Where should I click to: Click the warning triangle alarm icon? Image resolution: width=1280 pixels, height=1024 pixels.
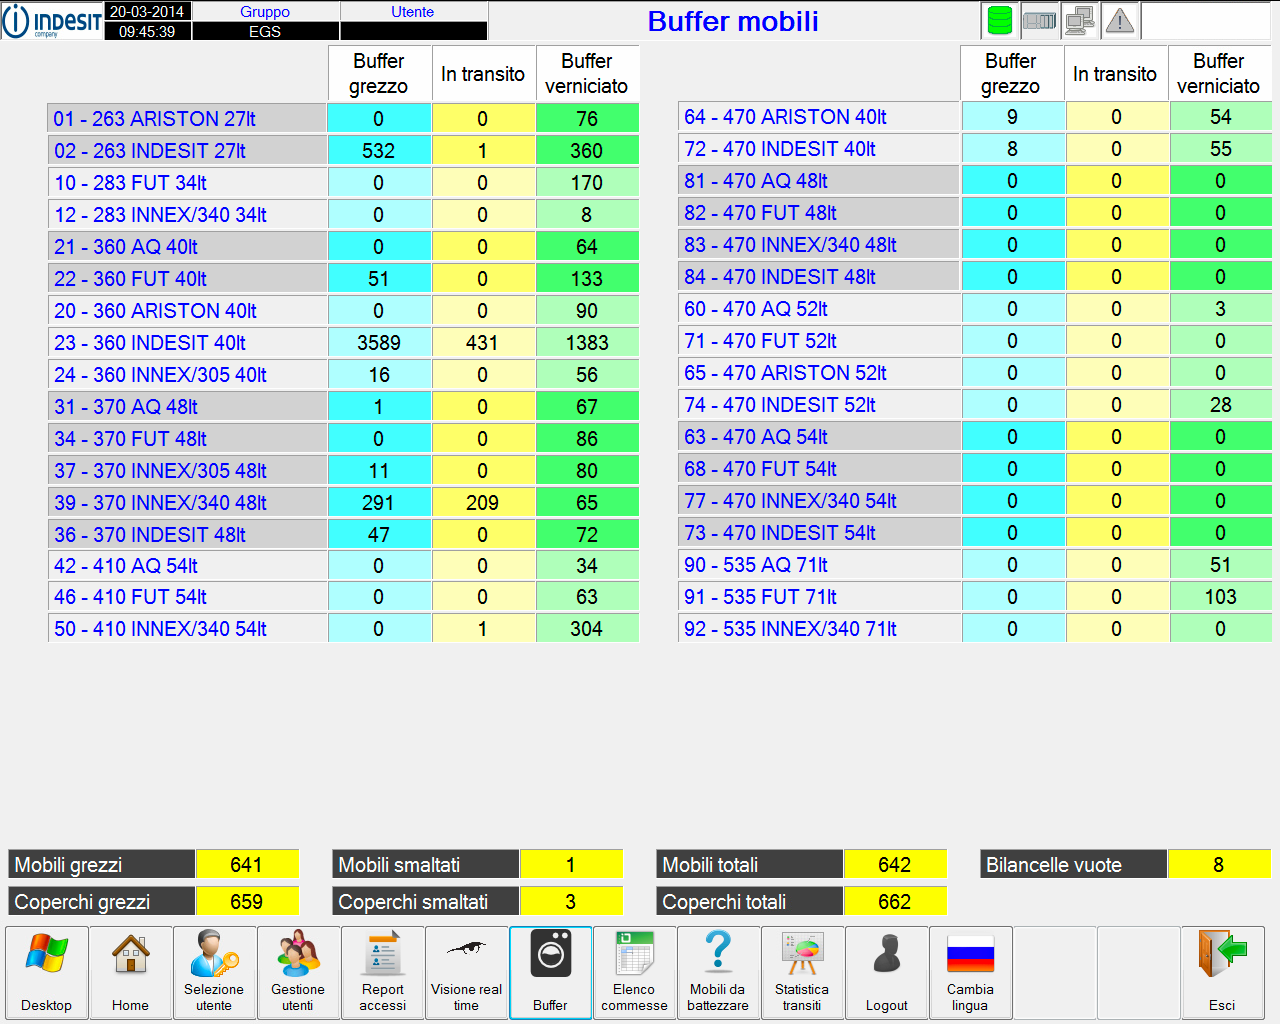tap(1120, 20)
